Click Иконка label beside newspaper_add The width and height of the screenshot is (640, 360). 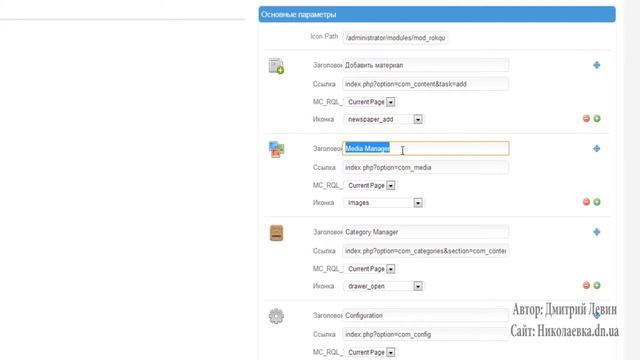click(x=324, y=119)
